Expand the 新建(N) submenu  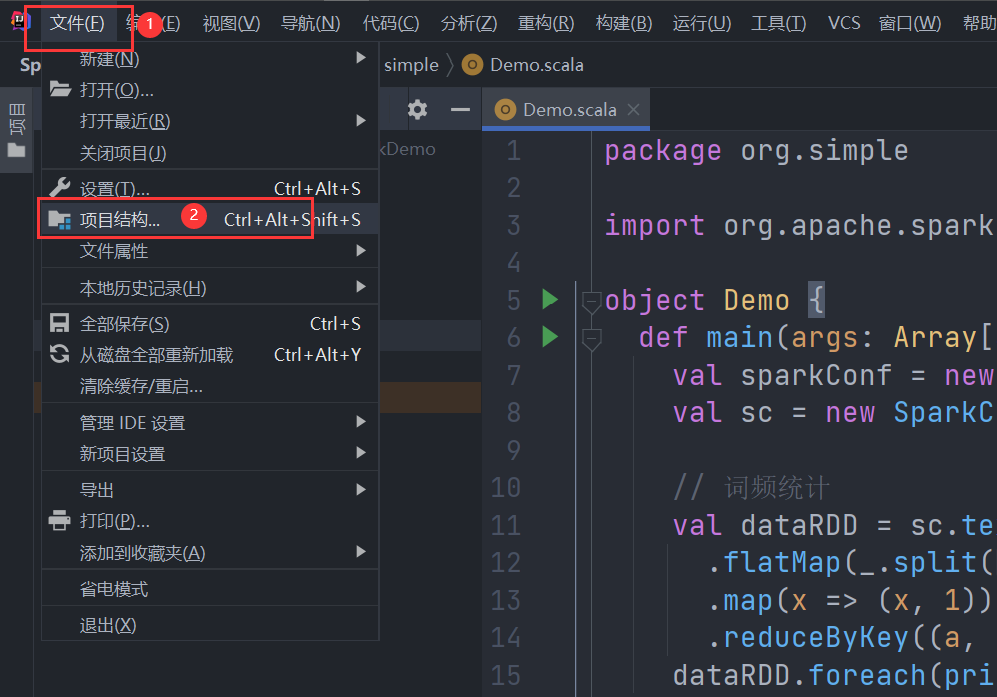210,59
